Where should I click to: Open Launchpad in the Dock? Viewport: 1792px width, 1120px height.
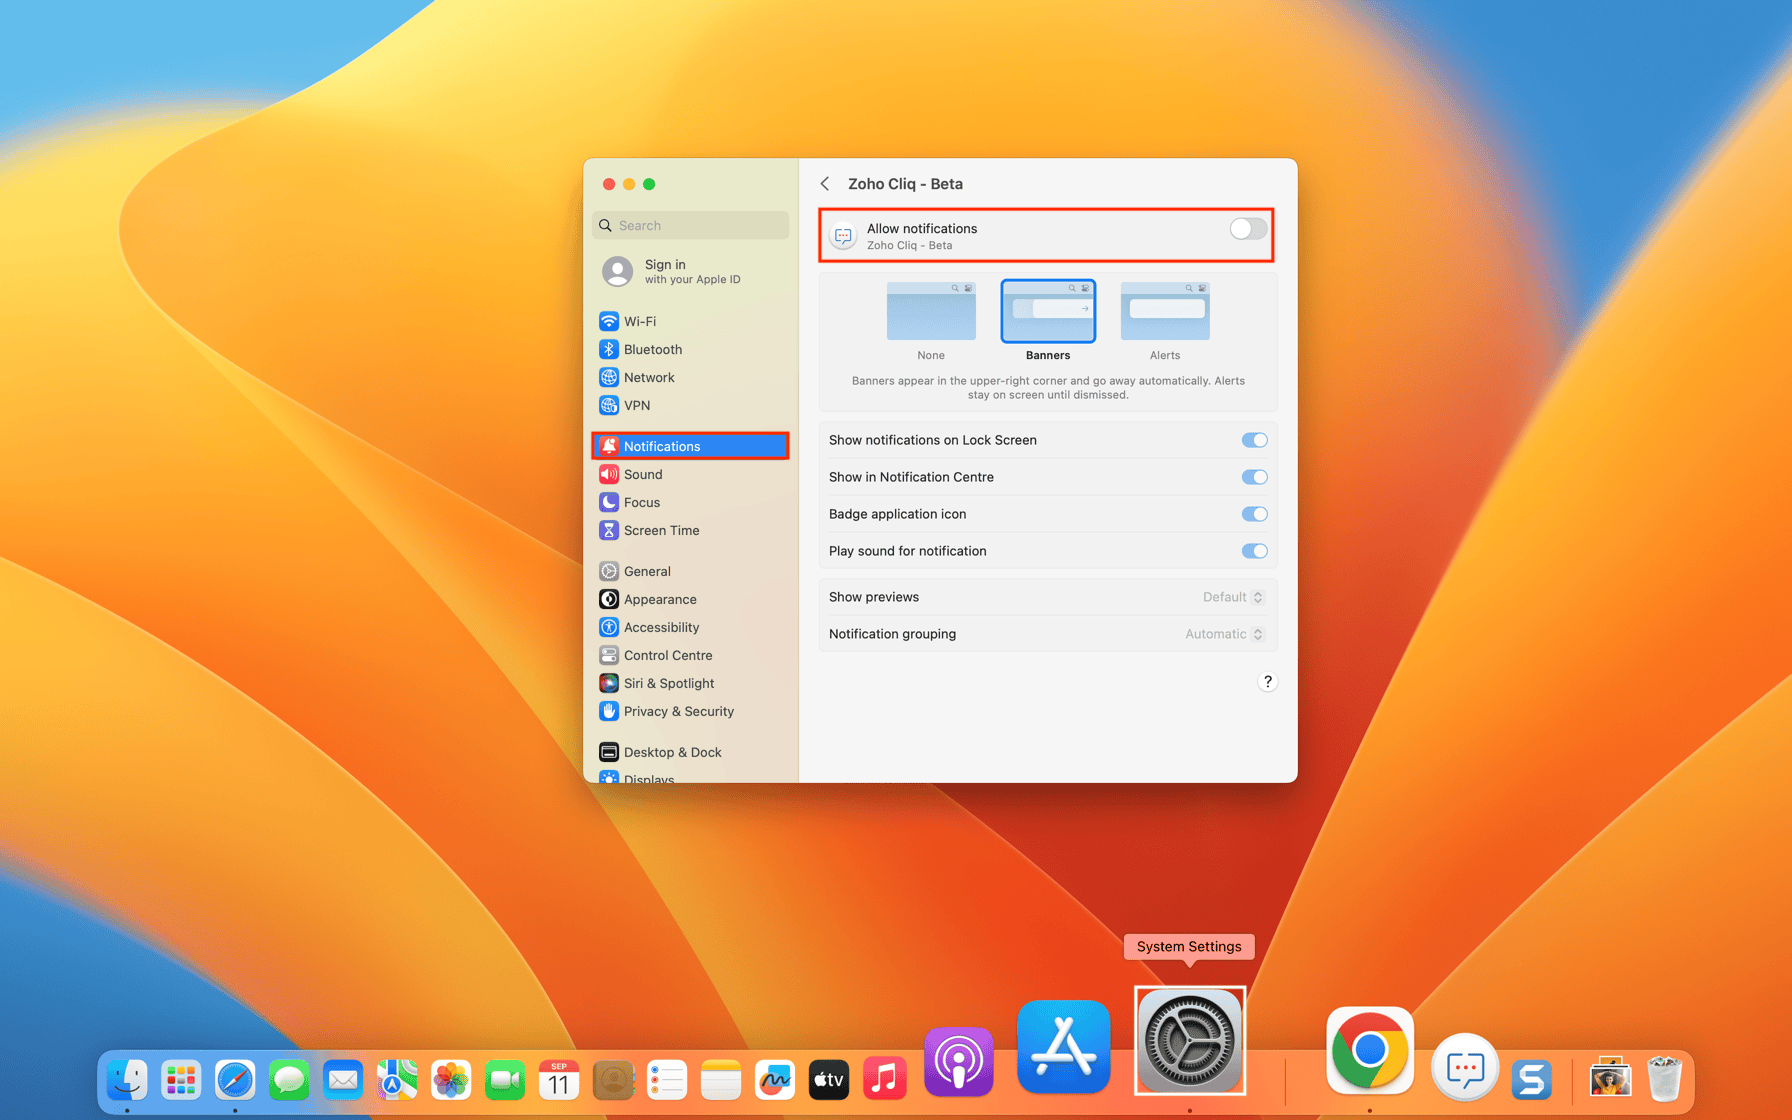(x=181, y=1080)
